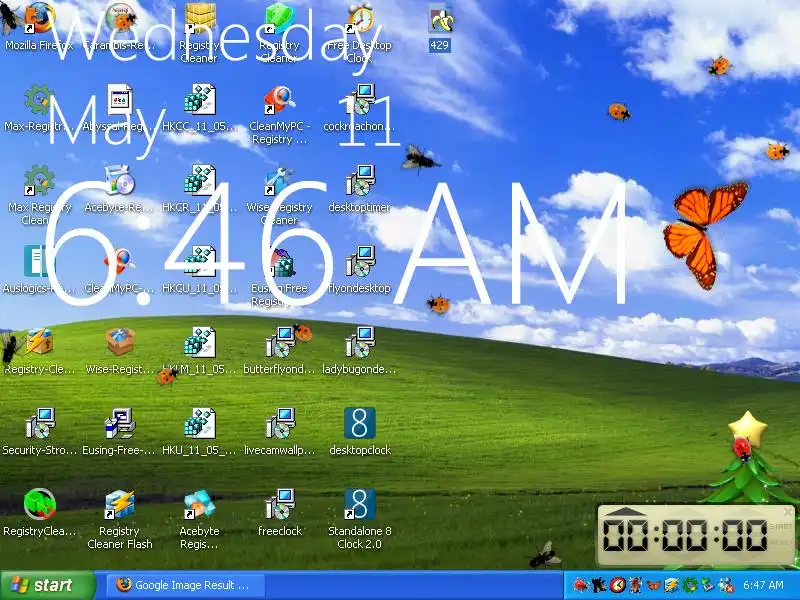Click the timer's 00:00:00 digital display
Viewport: 800px width, 600px height.
coord(685,536)
